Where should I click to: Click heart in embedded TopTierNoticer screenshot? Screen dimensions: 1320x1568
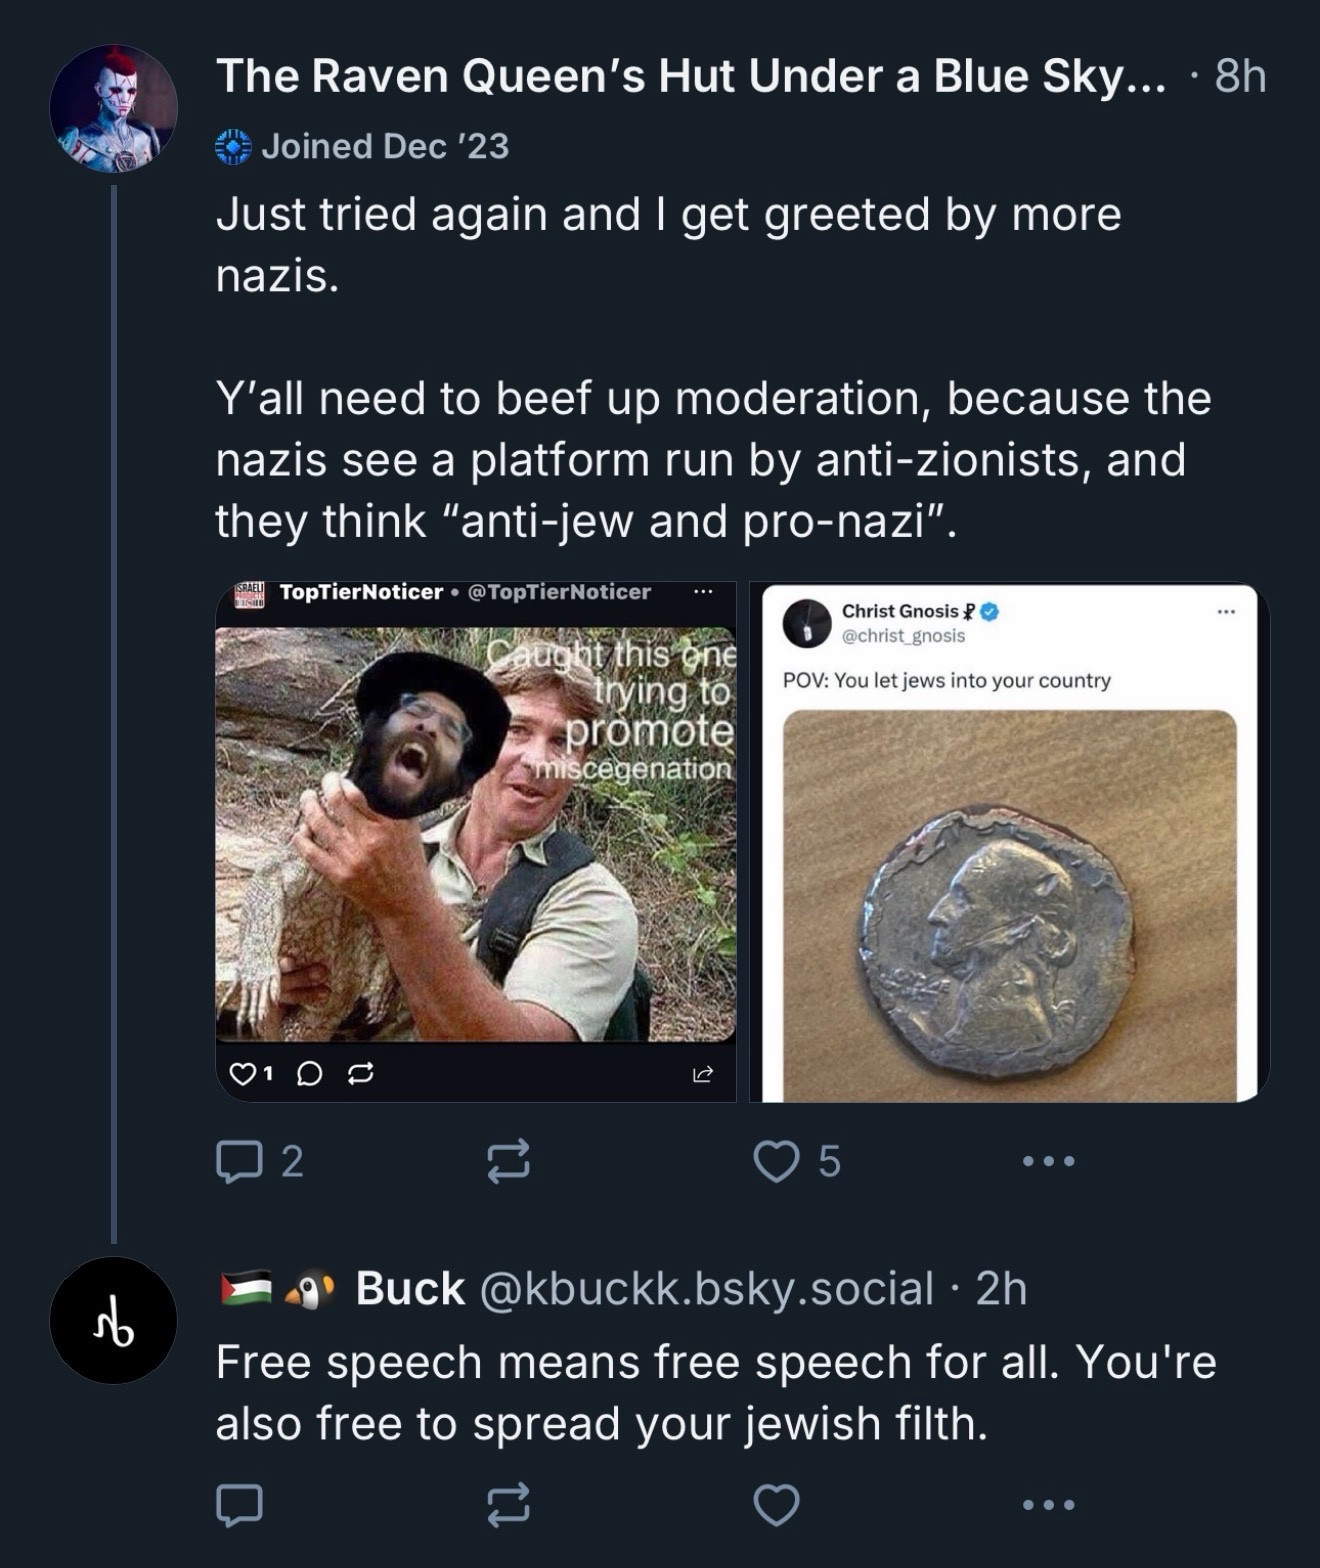pyautogui.click(x=242, y=1074)
